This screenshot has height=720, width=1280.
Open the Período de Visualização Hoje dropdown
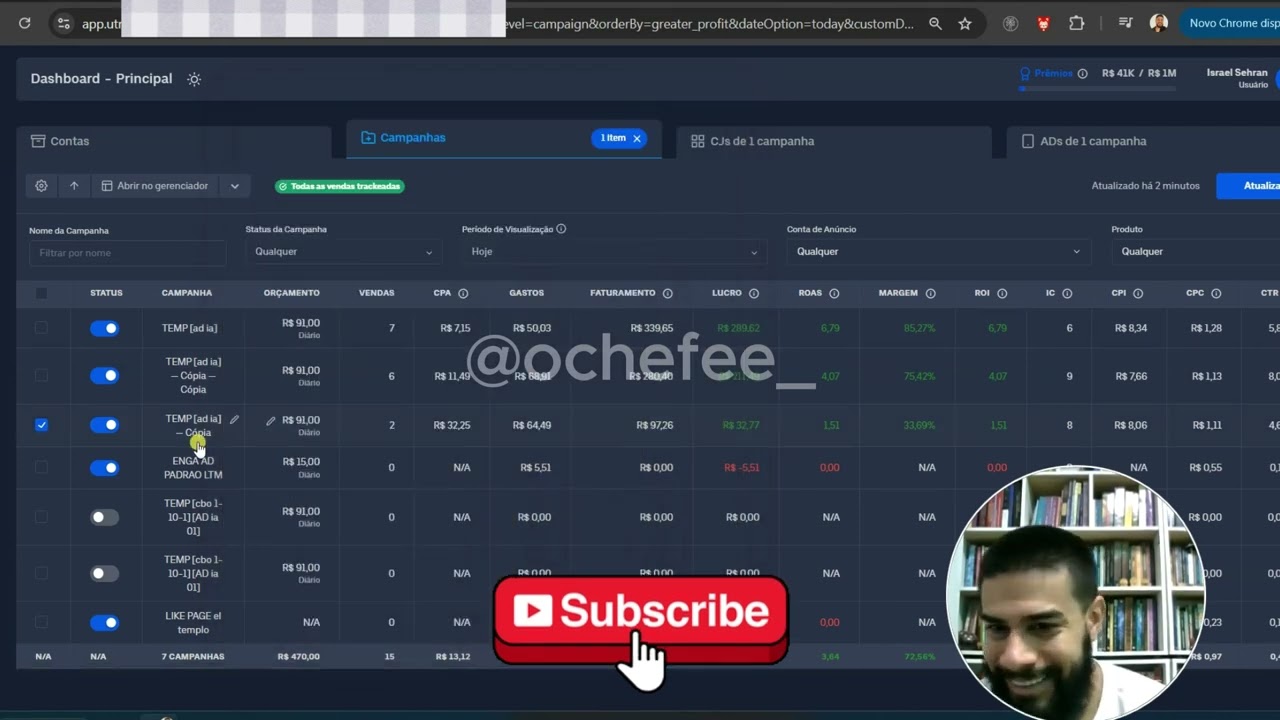point(614,252)
